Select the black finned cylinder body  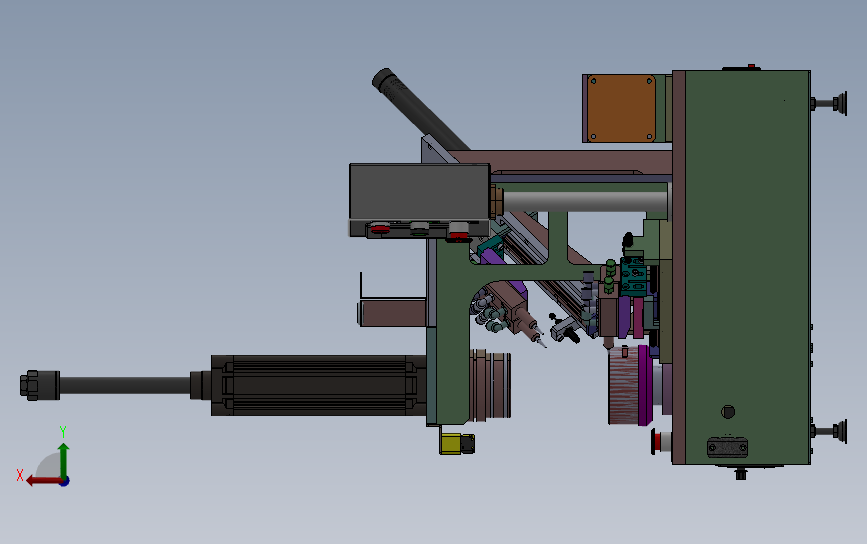coord(319,385)
